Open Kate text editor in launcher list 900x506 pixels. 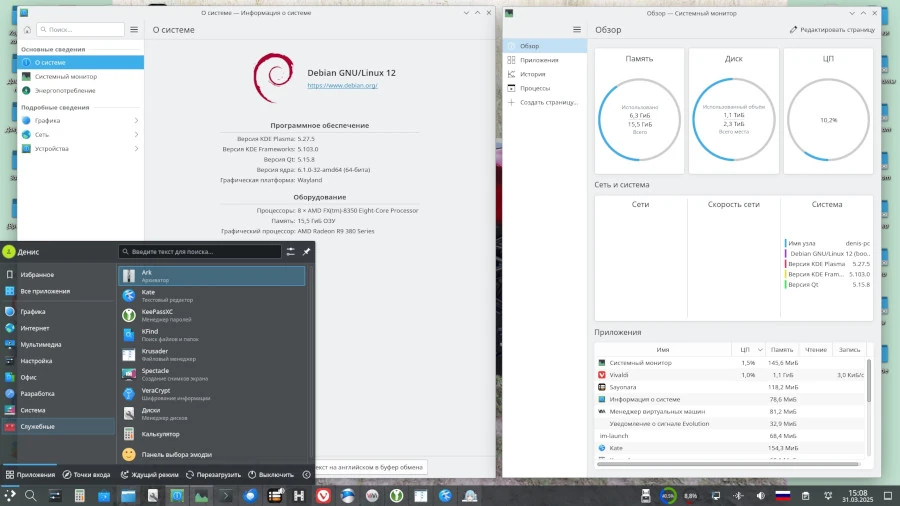(211, 295)
